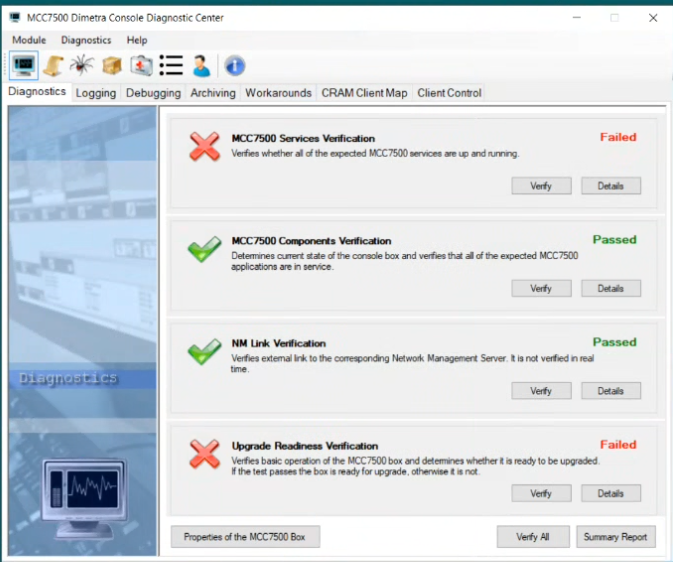
Task: Switch to the Logging tab
Action: 96,93
